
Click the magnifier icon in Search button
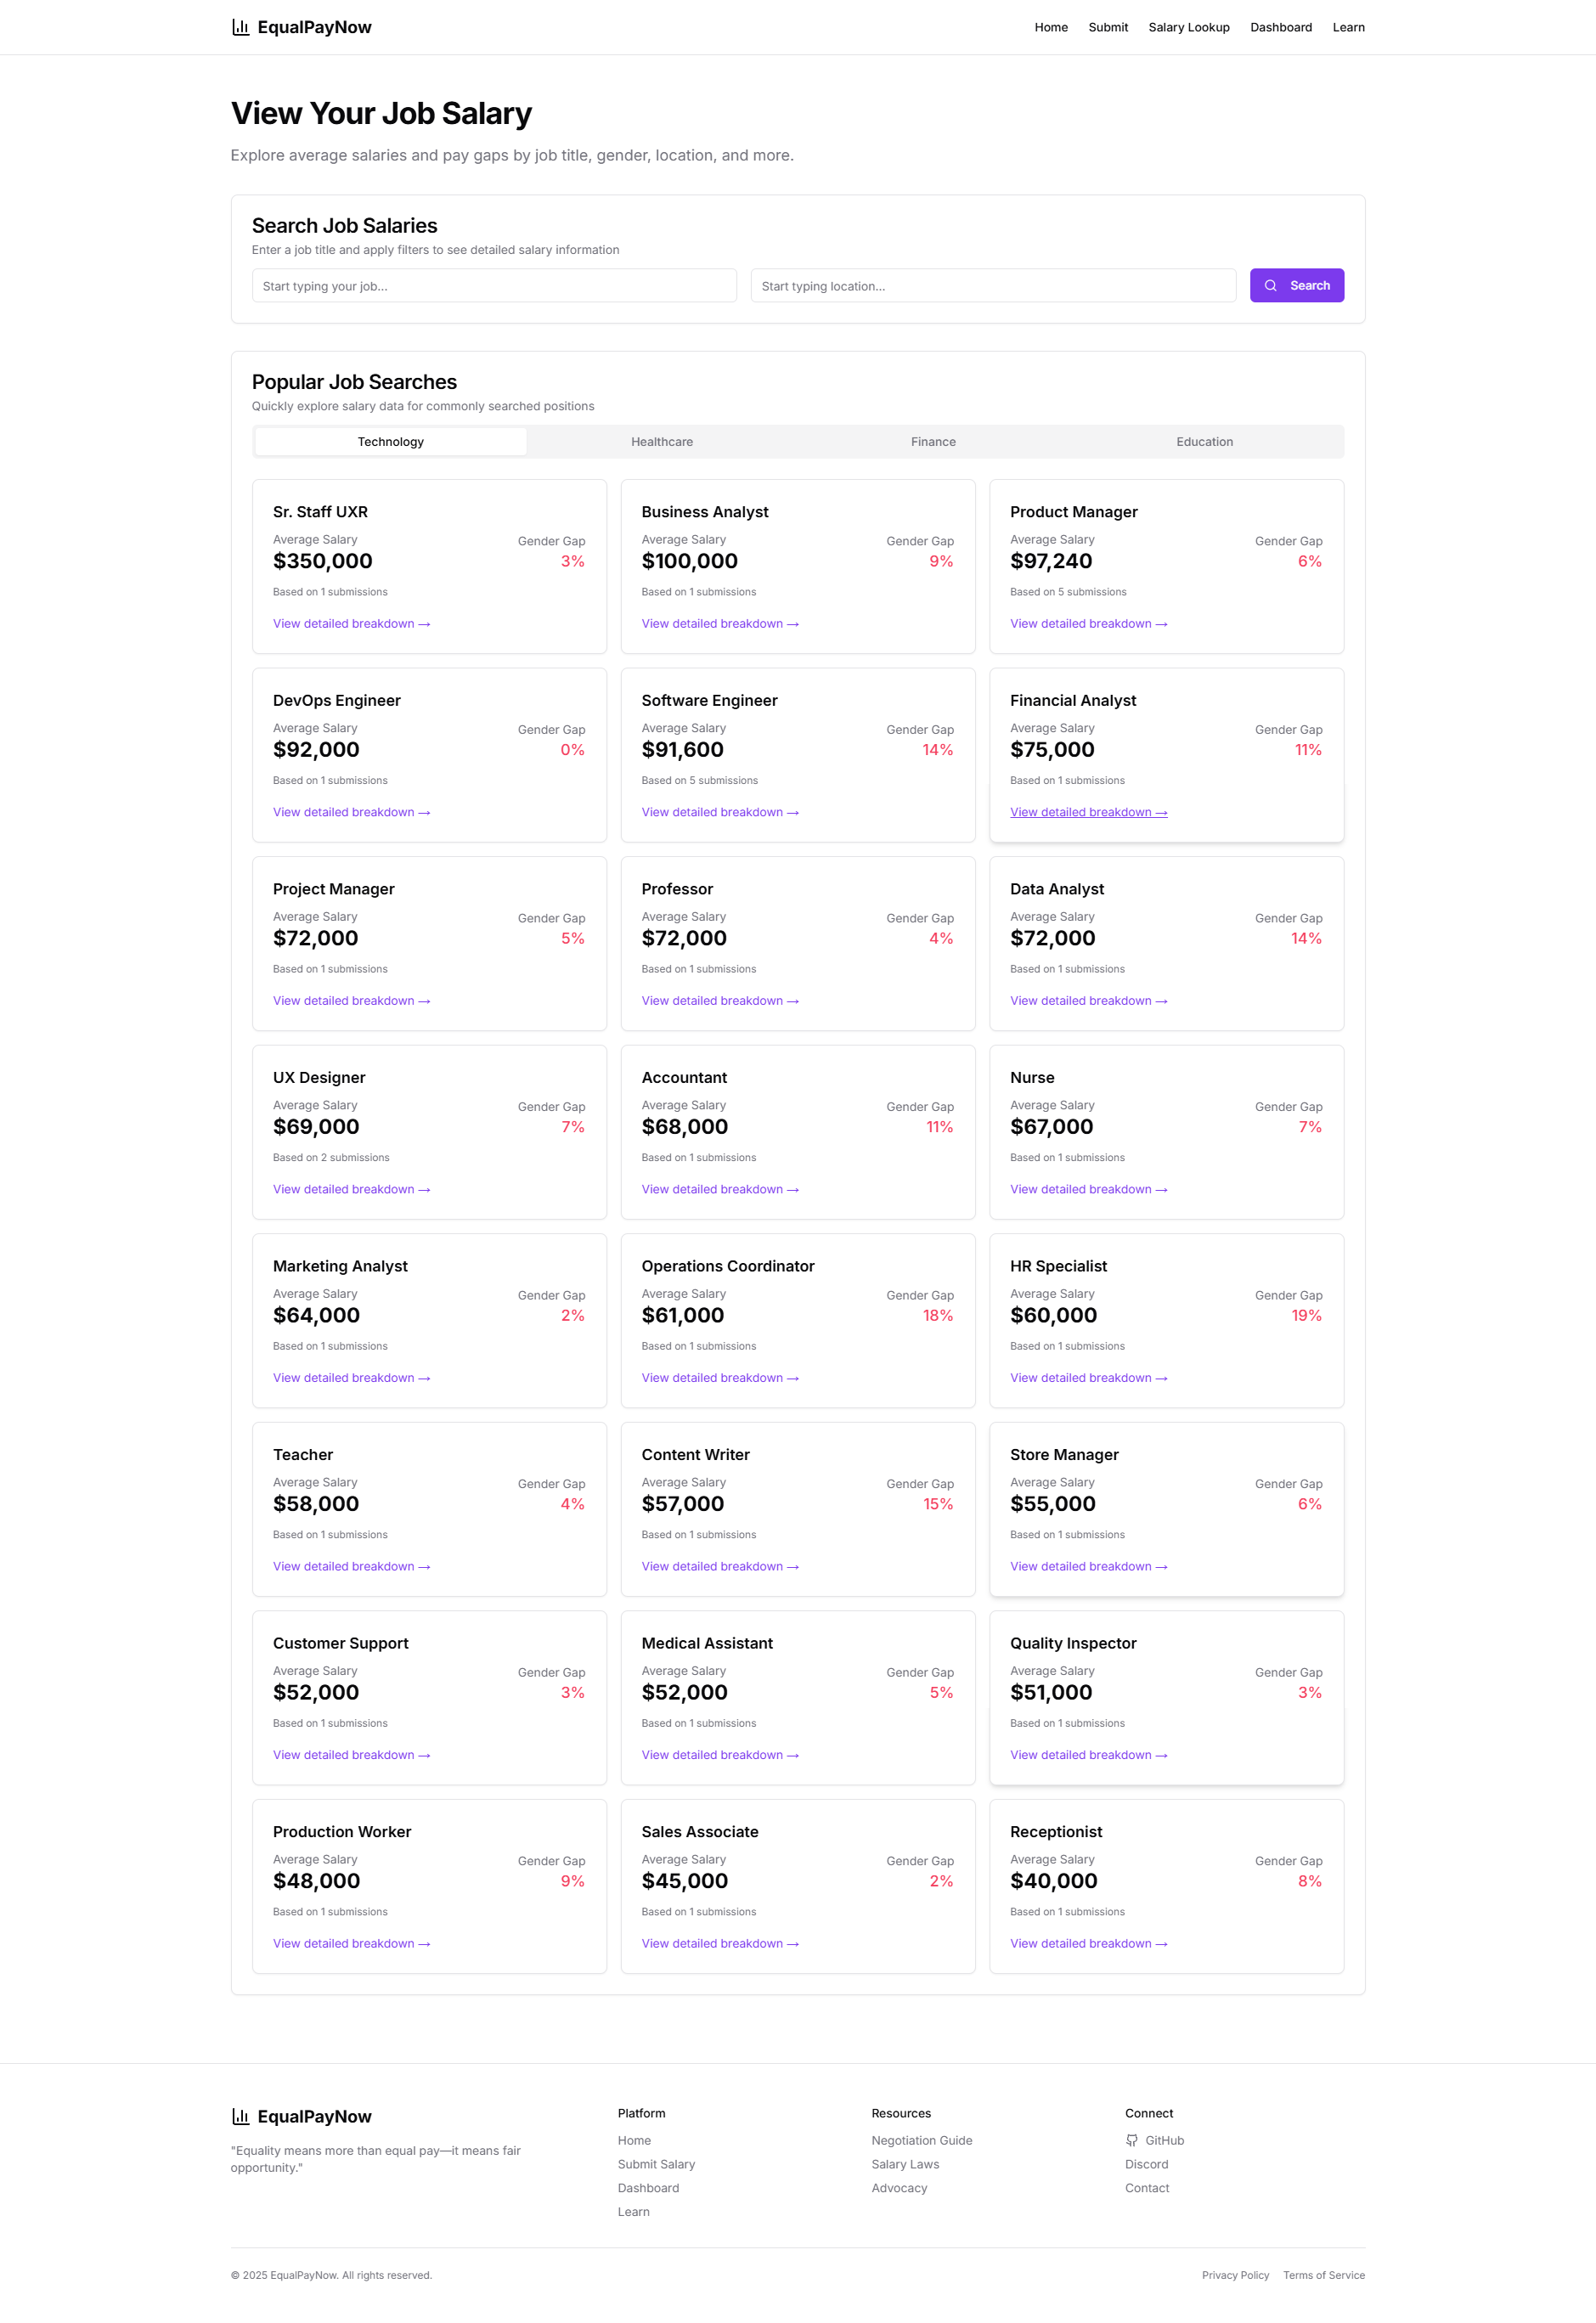(x=1270, y=286)
